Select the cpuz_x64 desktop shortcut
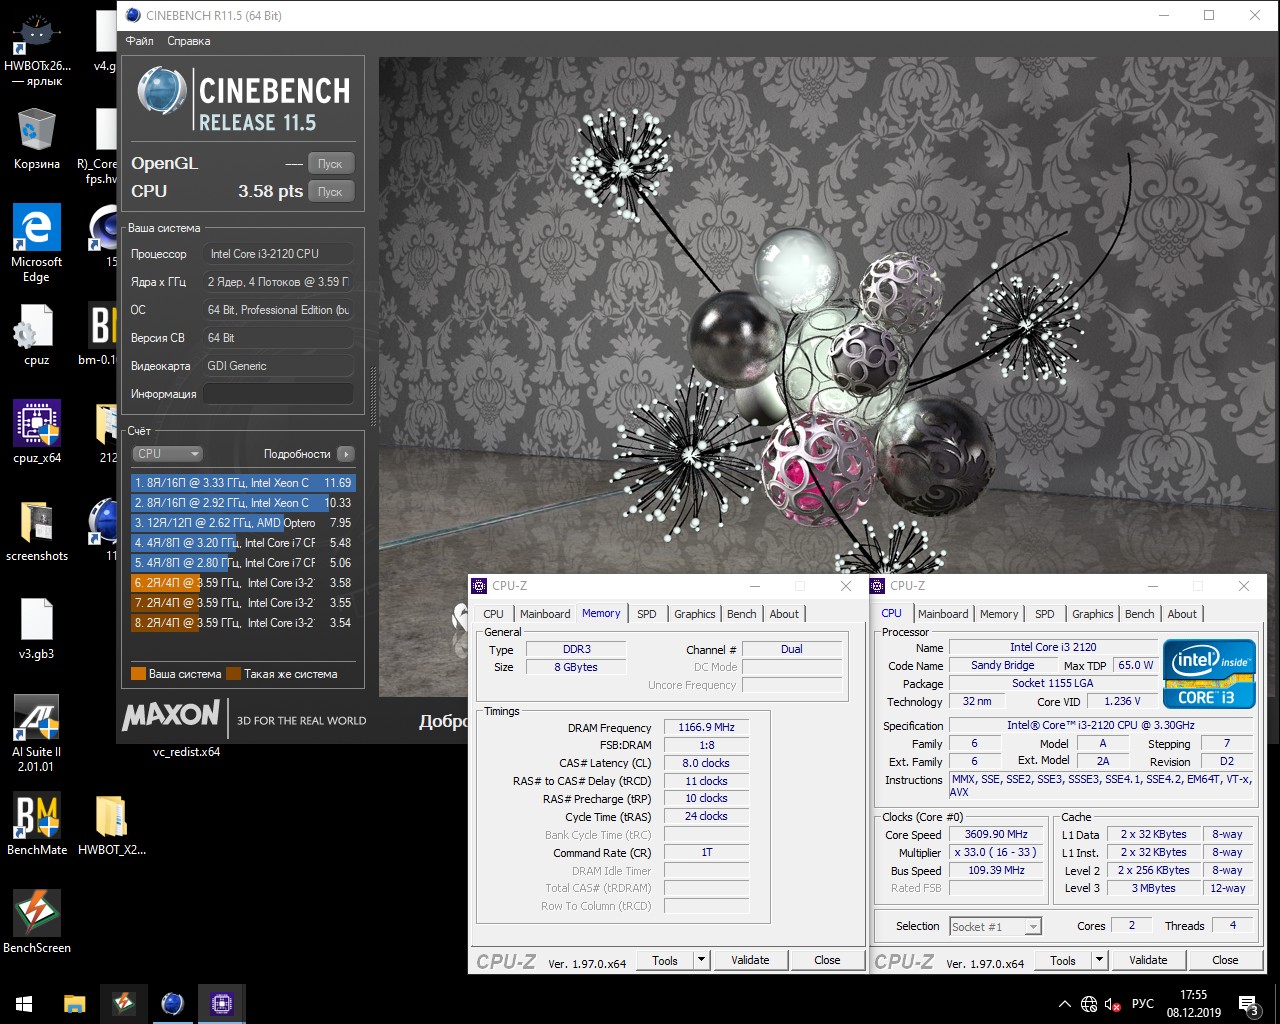The height and width of the screenshot is (1024, 1280). coord(37,432)
